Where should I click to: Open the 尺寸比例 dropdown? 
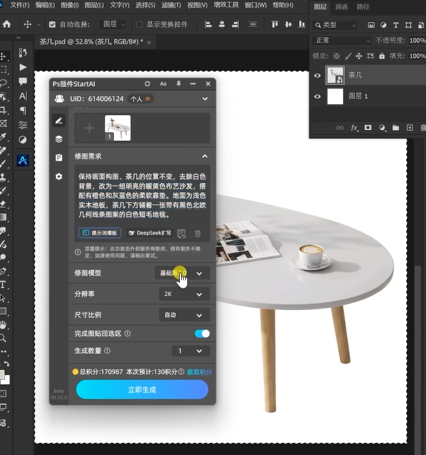pos(184,315)
